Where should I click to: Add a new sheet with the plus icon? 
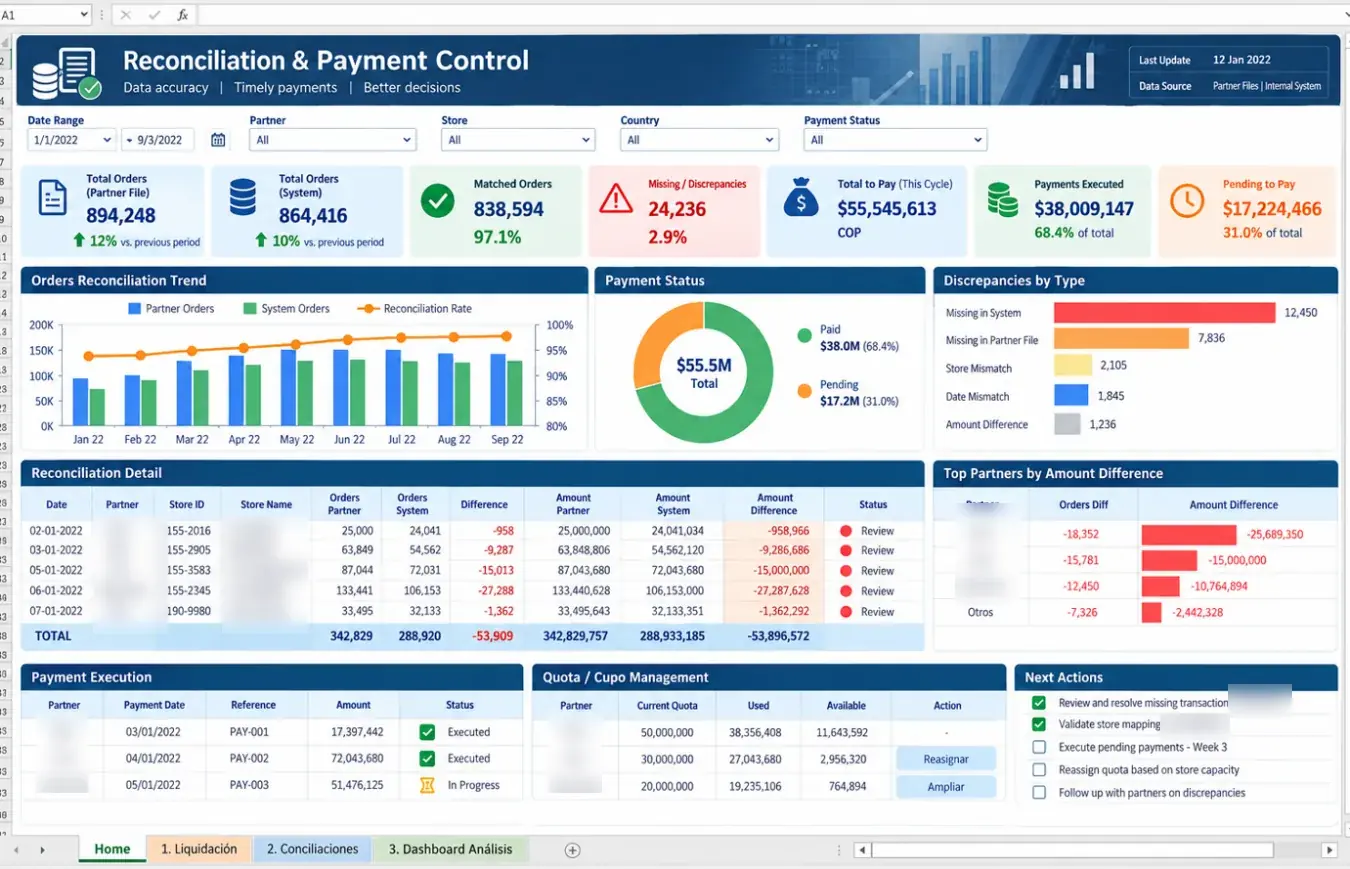point(572,850)
